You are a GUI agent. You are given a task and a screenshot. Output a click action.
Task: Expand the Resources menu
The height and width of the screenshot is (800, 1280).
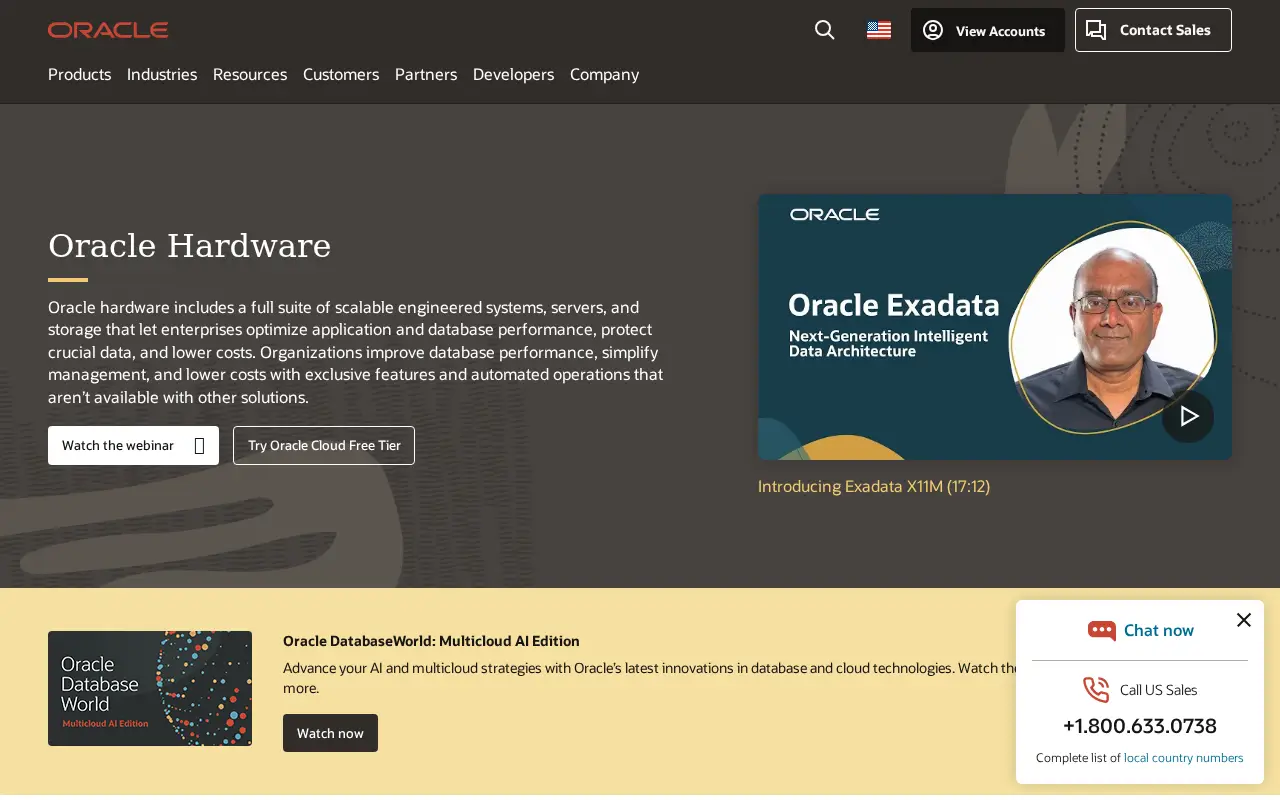(250, 74)
